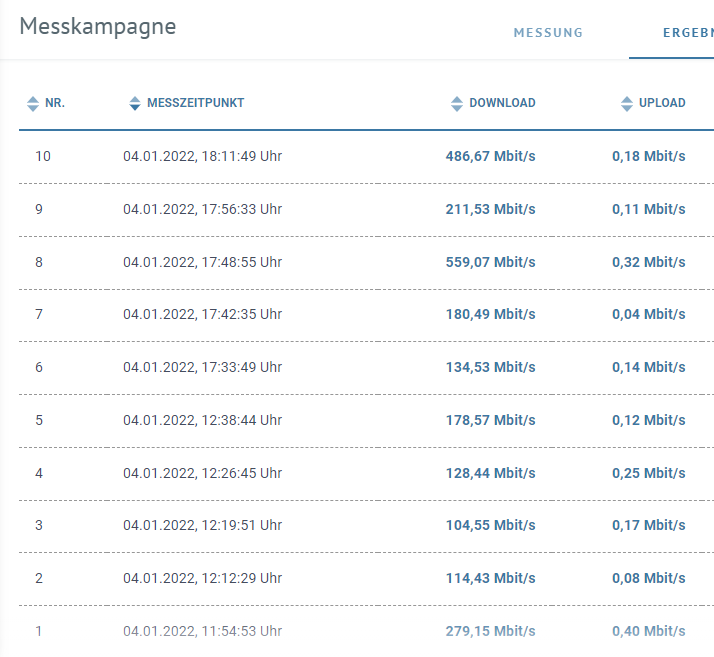Image resolution: width=714 pixels, height=657 pixels.
Task: Click the 17:42:35 Uhr timestamp
Action: coord(202,314)
